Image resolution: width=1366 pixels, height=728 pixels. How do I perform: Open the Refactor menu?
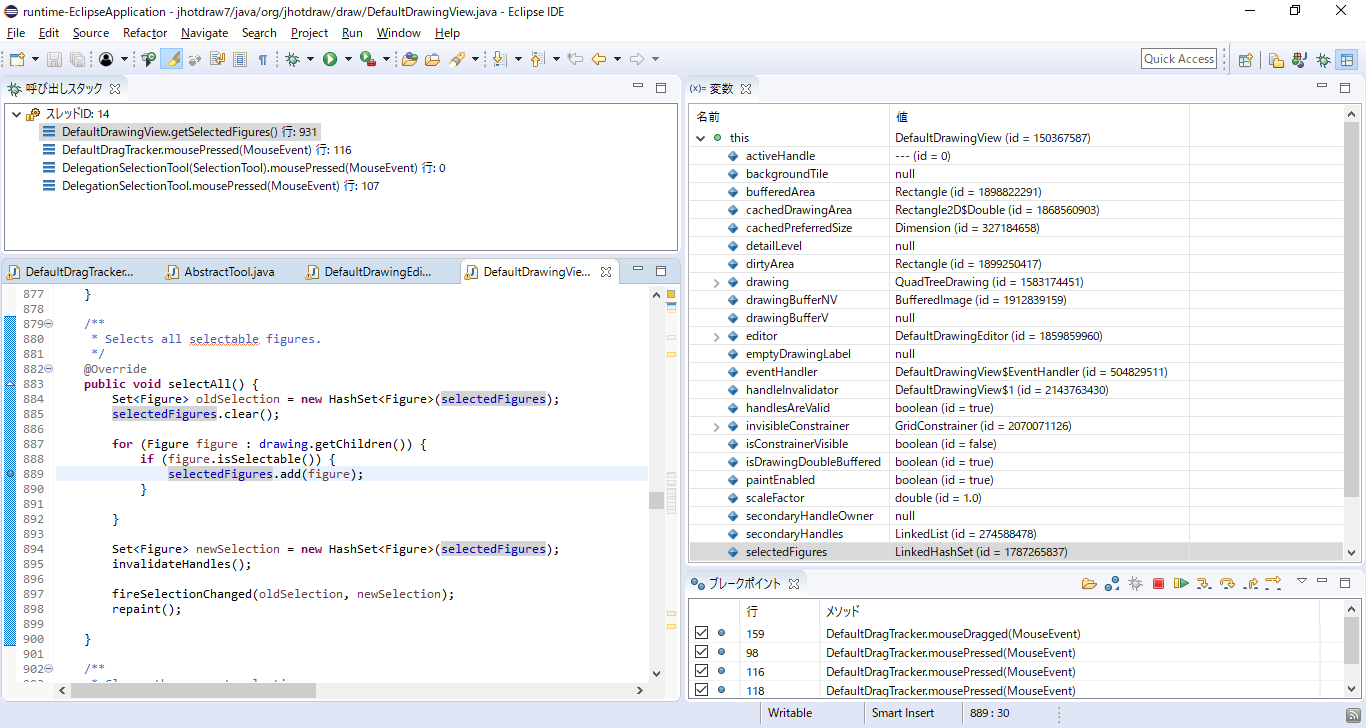[x=145, y=33]
